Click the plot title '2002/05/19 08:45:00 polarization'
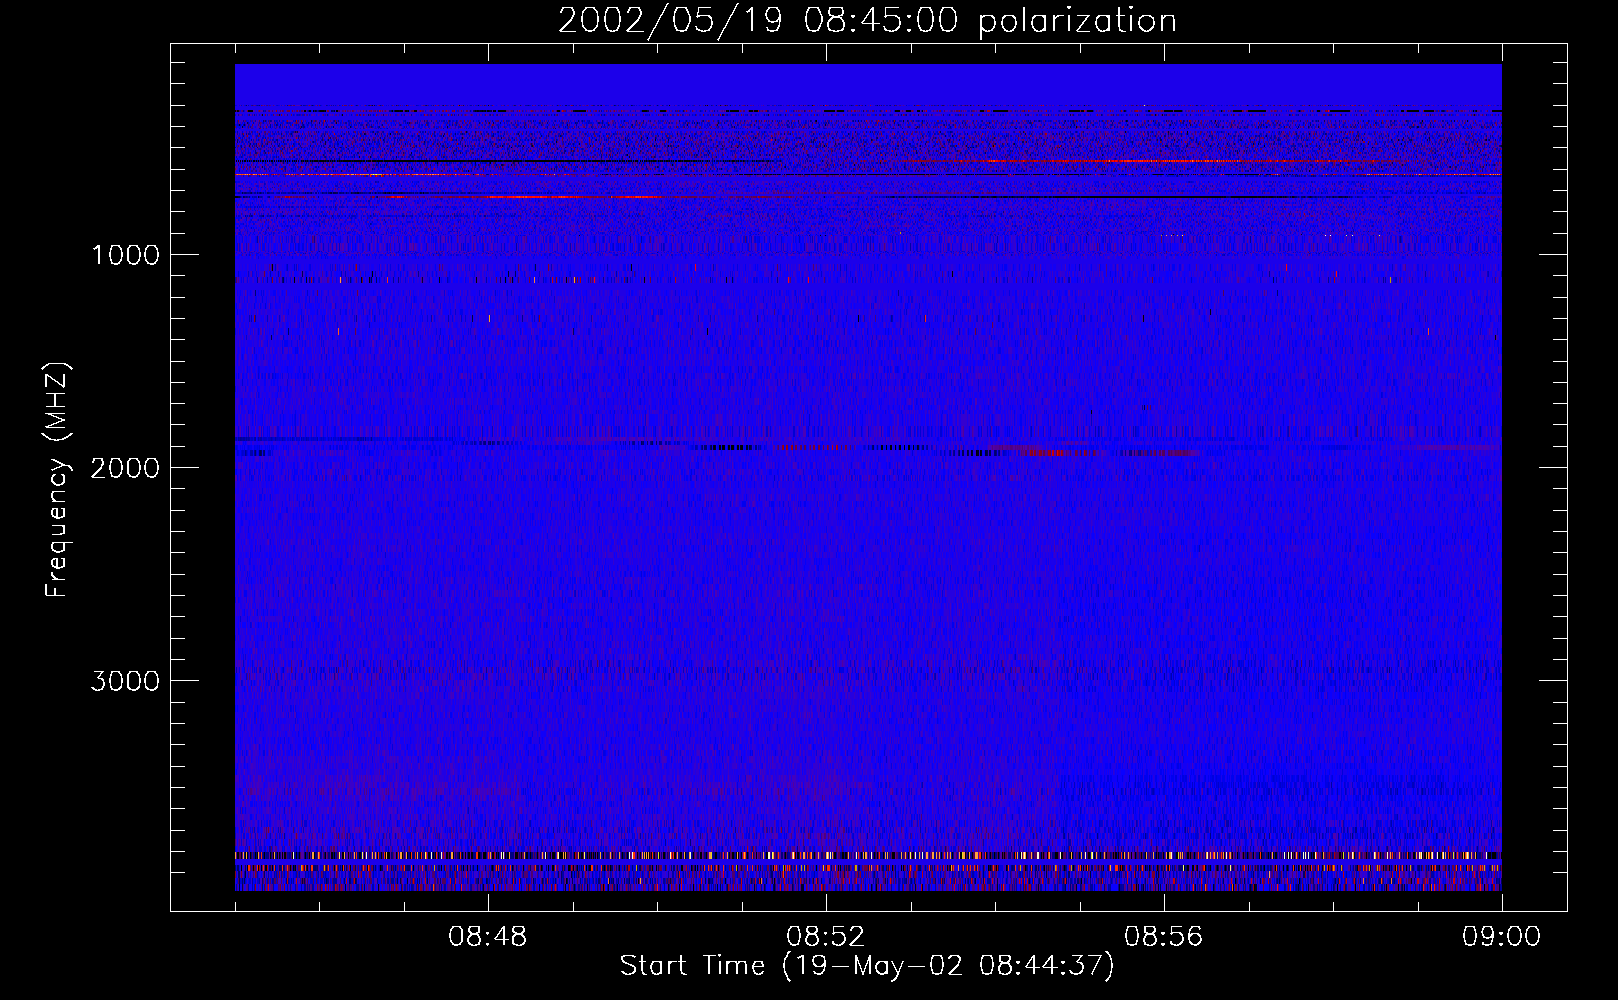The height and width of the screenshot is (1000, 1618). pos(867,21)
